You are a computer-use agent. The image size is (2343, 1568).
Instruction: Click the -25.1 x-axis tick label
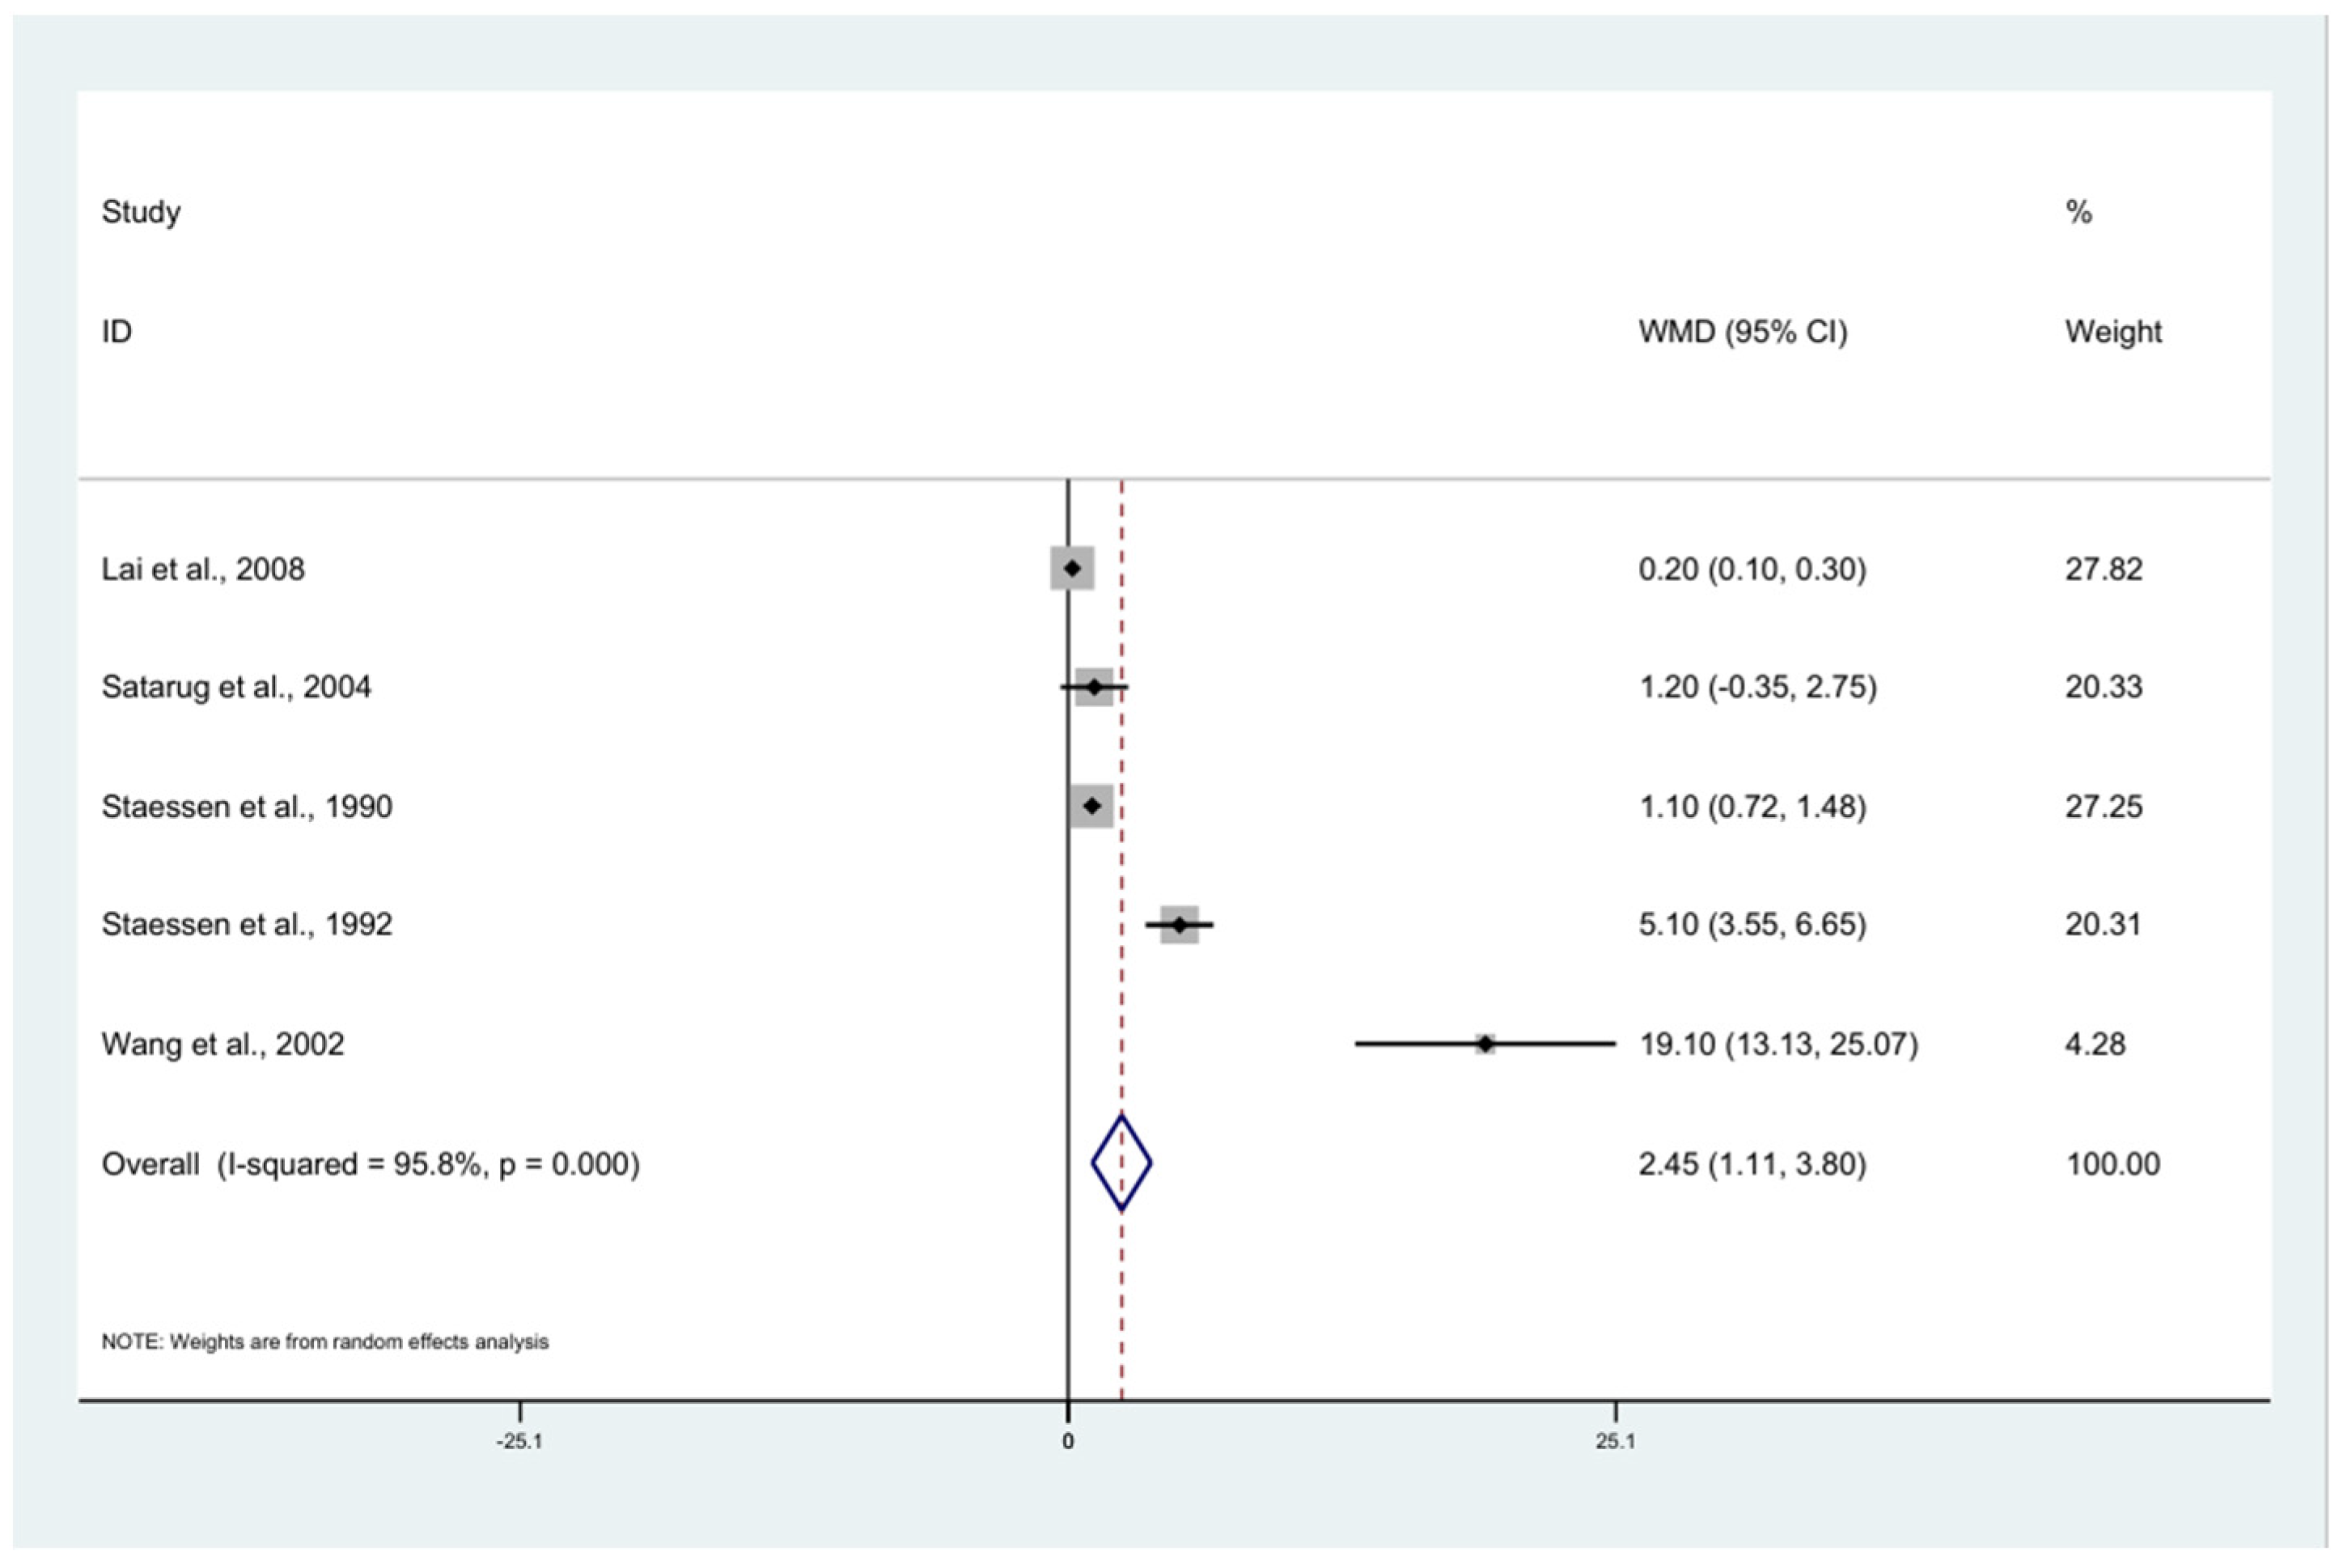click(x=519, y=1441)
